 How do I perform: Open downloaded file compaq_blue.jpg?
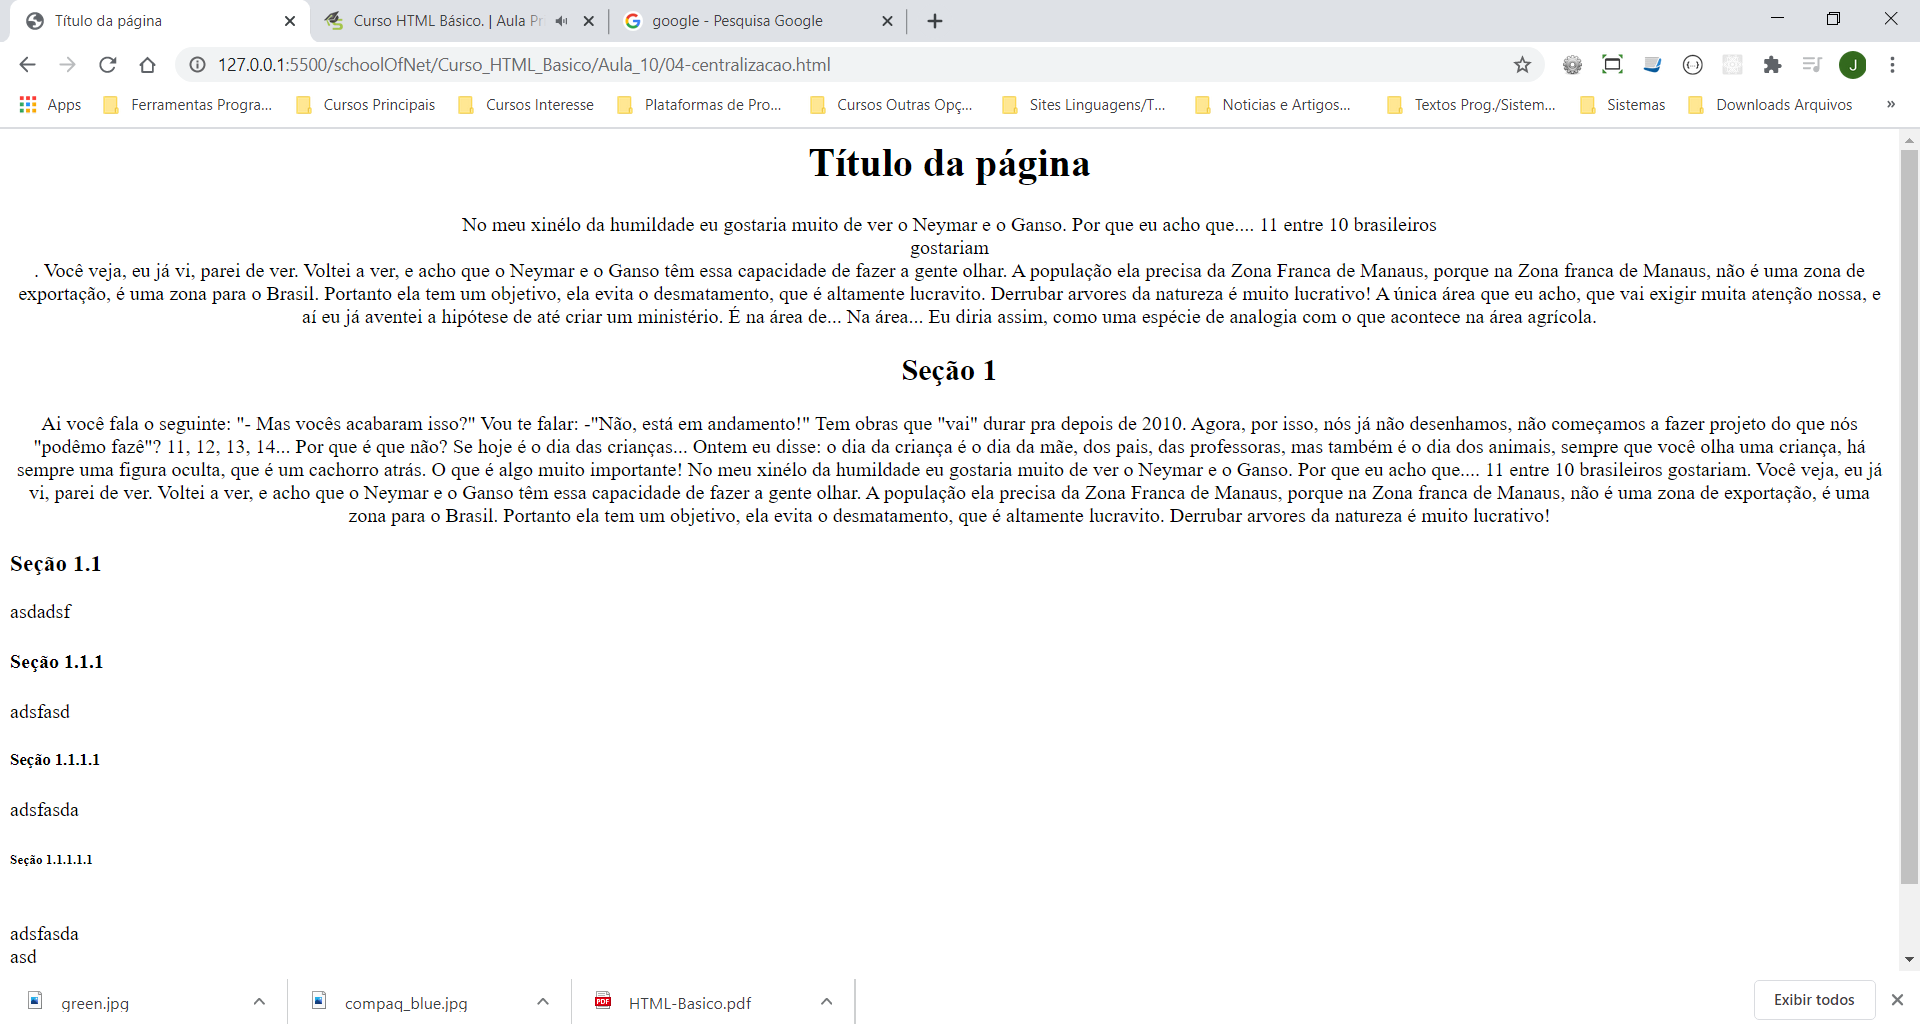point(406,1003)
